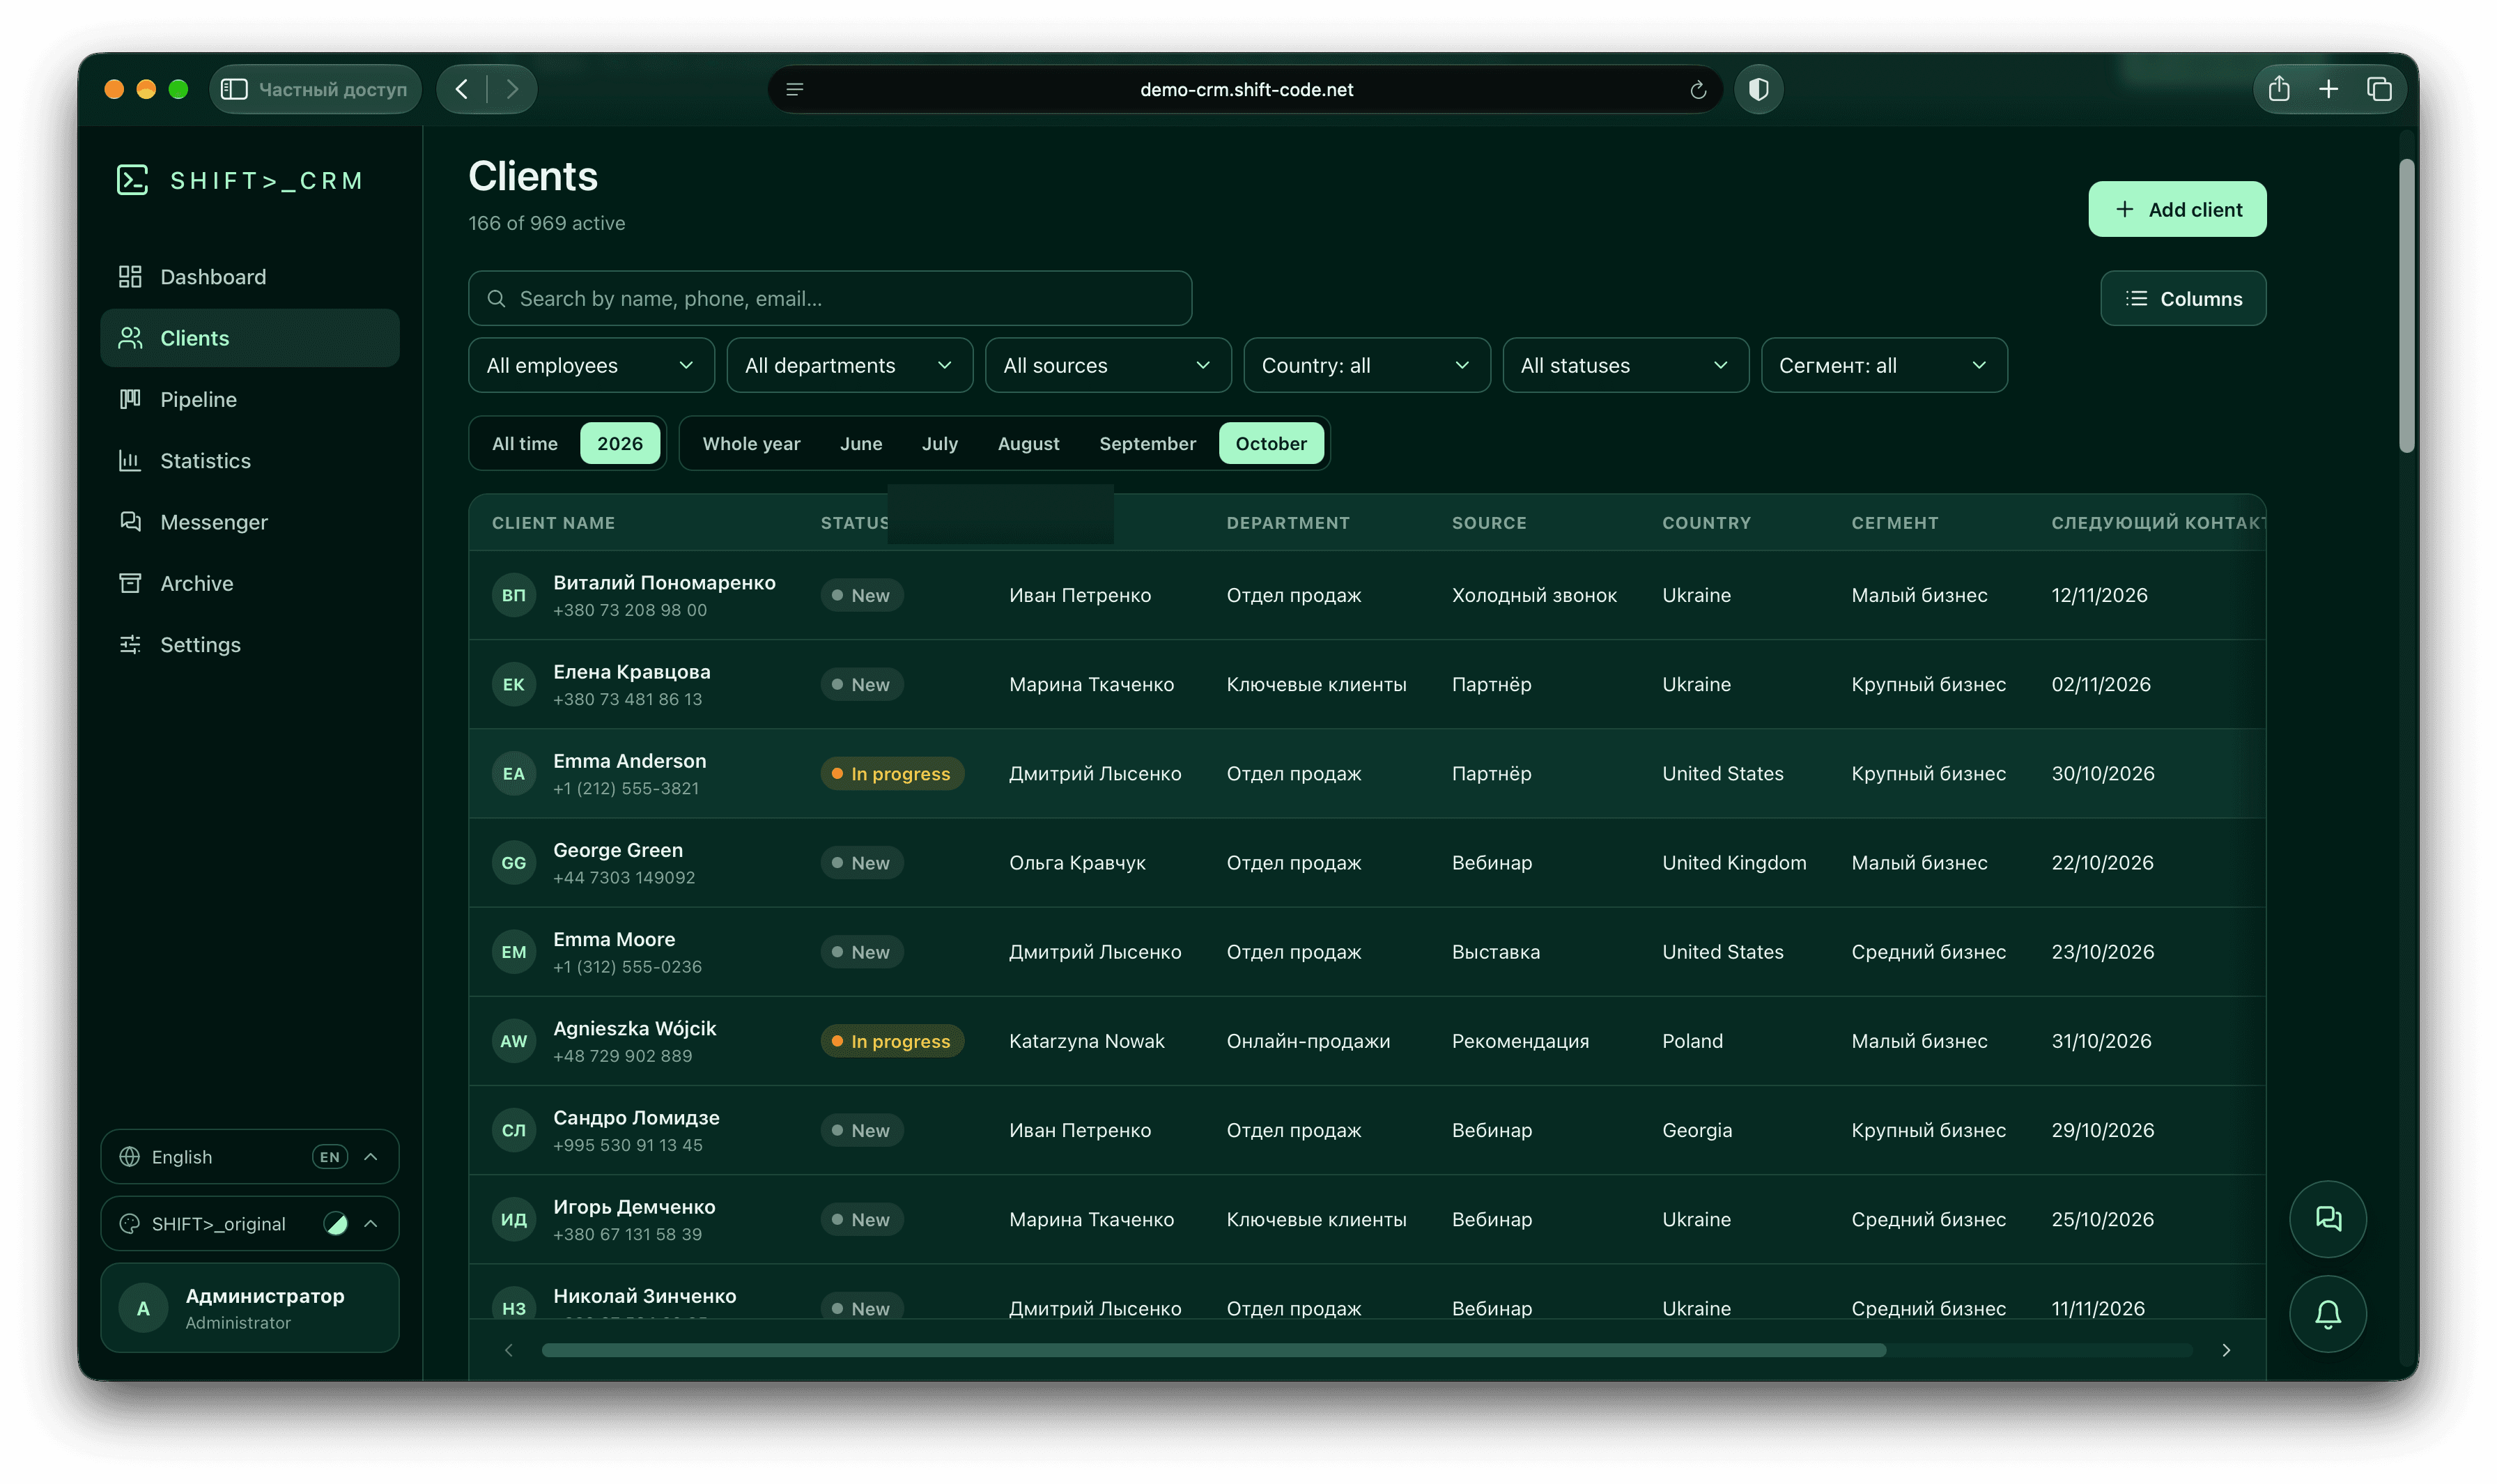Open the Dashboard page from sidebar
Screen dimensions: 2497x1484
coord(250,277)
